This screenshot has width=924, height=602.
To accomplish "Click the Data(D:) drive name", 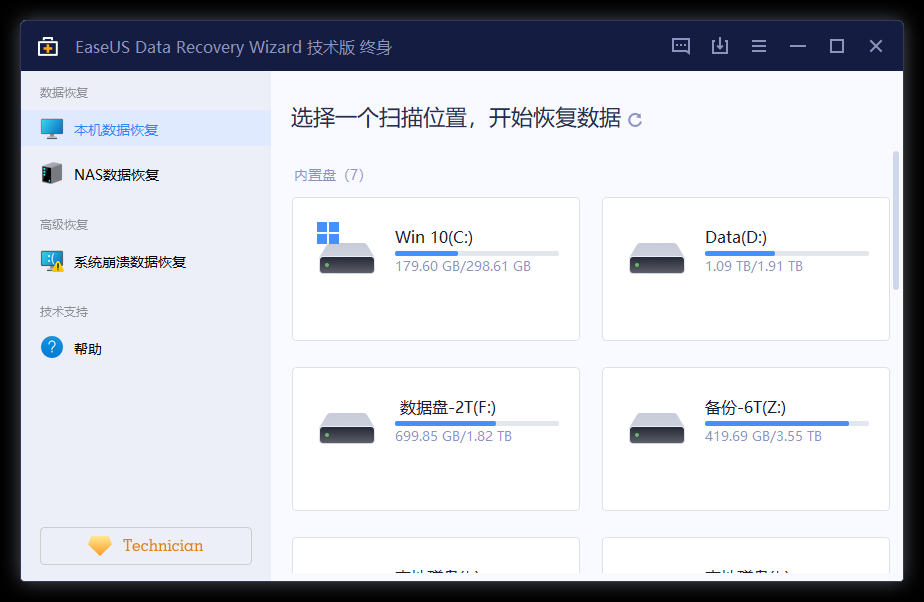I will pyautogui.click(x=736, y=237).
